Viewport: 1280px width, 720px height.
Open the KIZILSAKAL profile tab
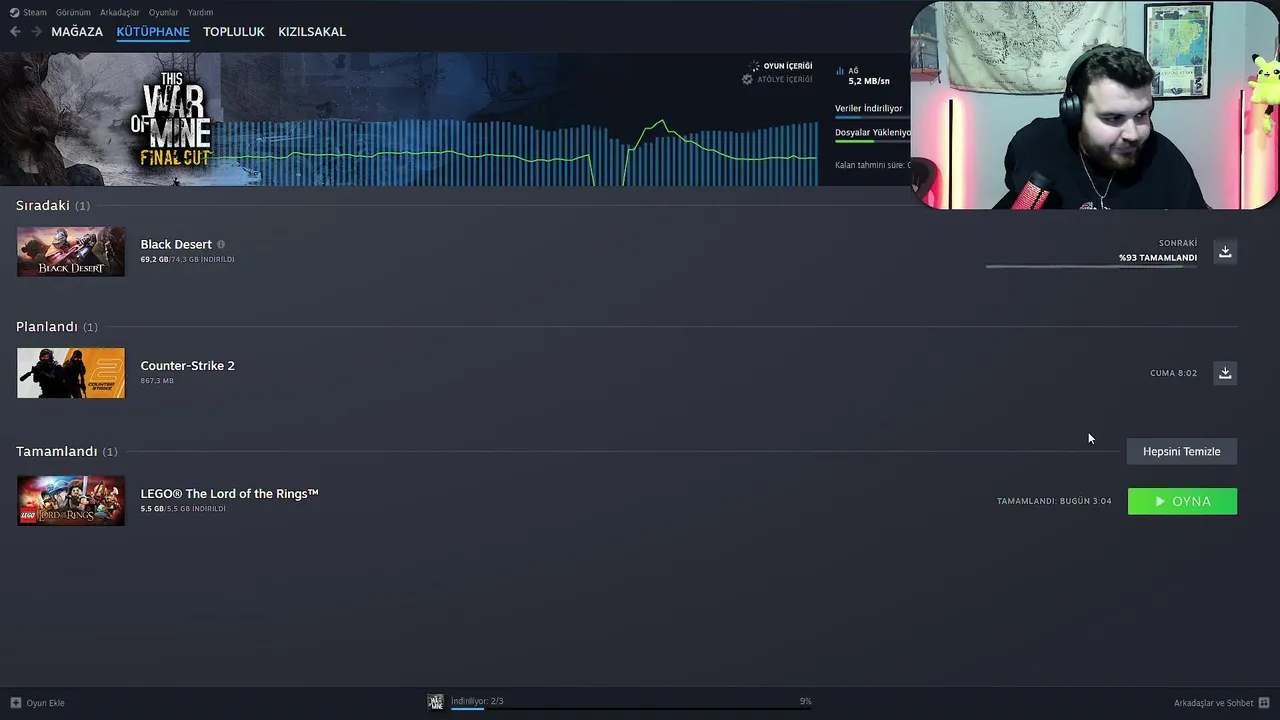pos(312,32)
